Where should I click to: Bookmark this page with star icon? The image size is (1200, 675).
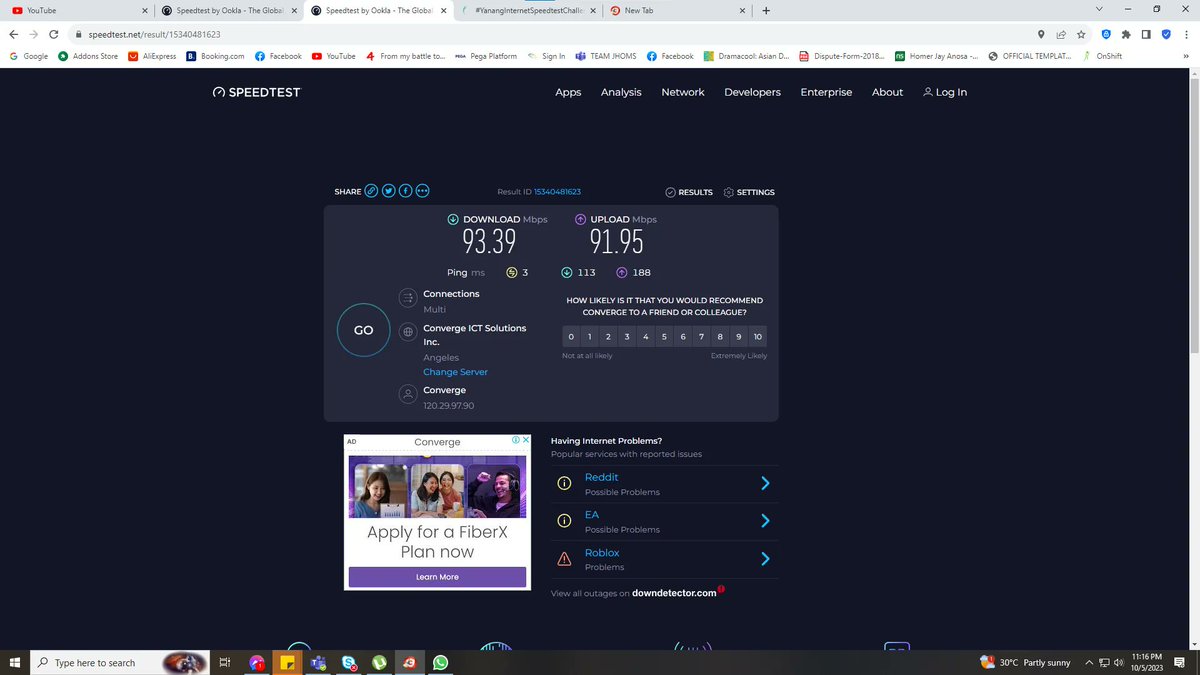[x=1081, y=34]
